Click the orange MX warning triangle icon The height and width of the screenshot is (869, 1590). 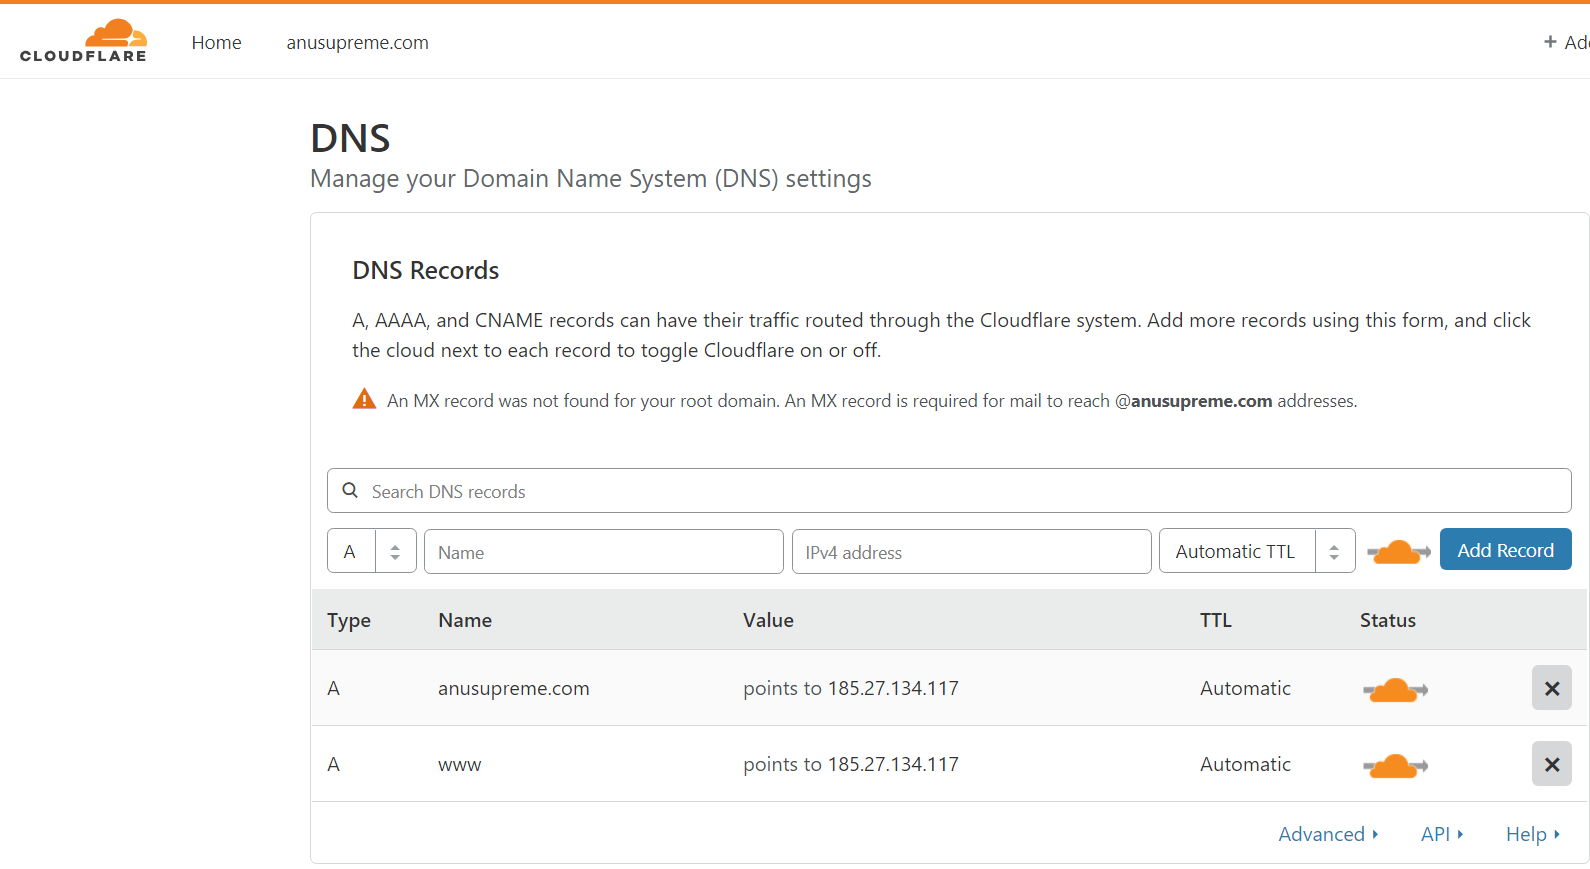click(x=364, y=400)
